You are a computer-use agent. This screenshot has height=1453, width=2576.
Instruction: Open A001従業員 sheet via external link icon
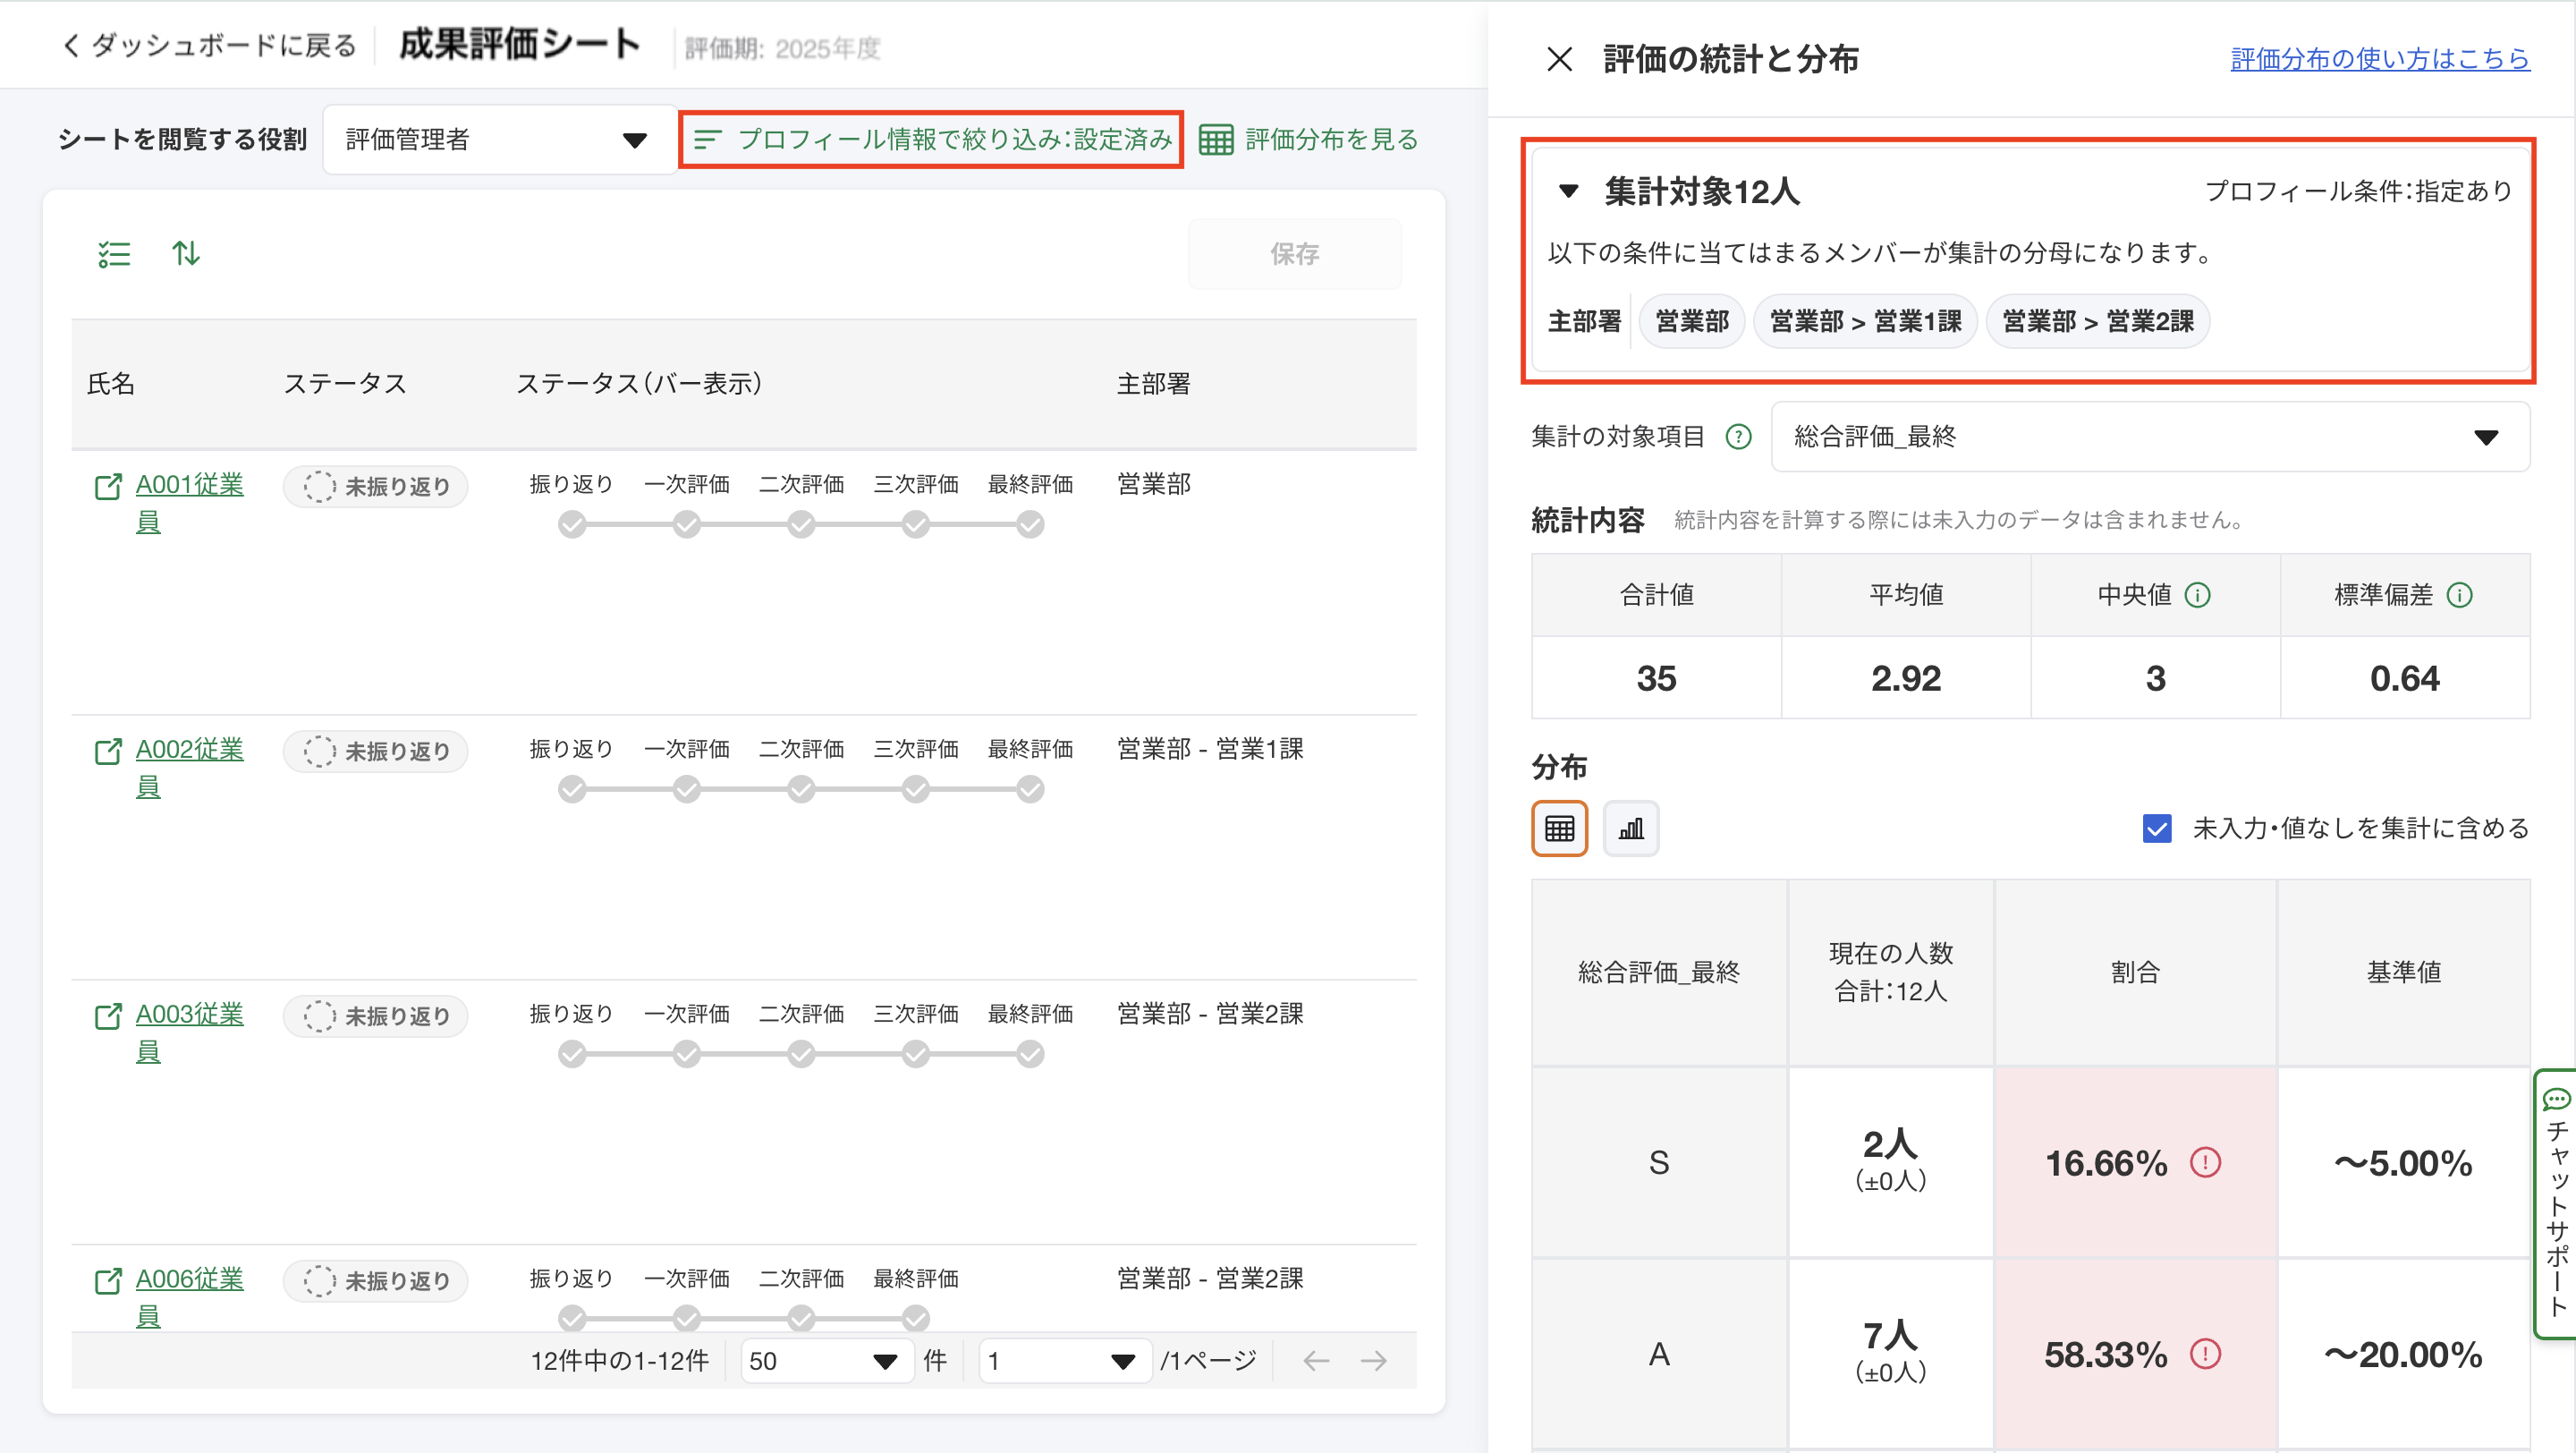(x=108, y=487)
